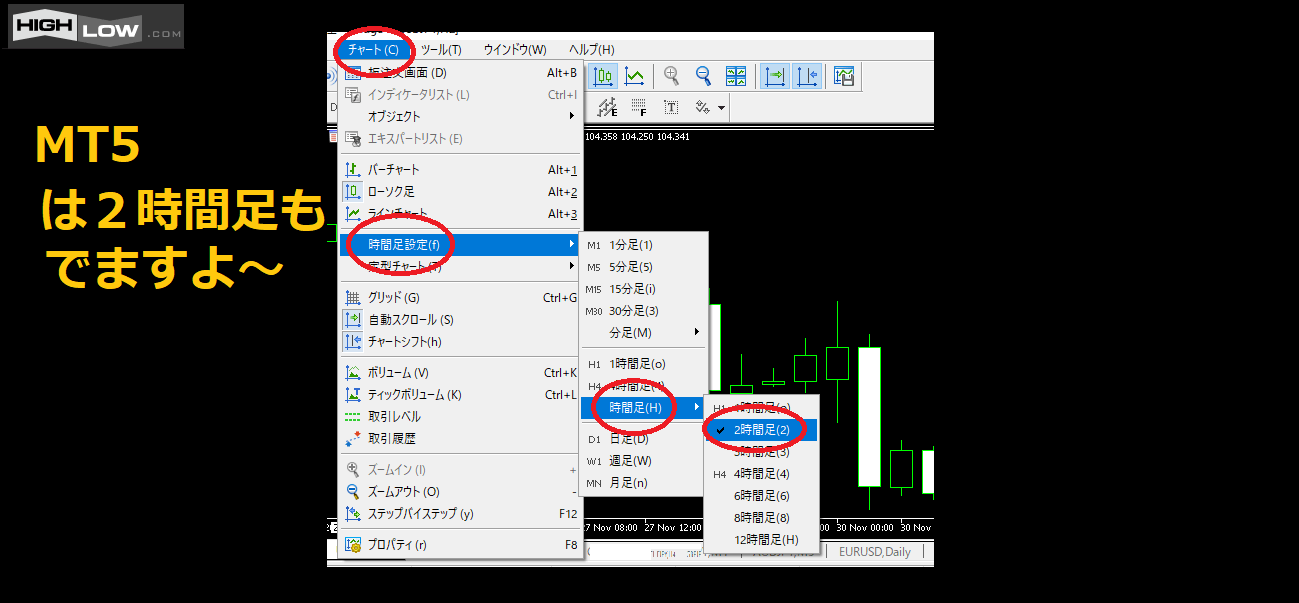Viewport: 1299px width, 603px height.
Task: Switch to the EURUSD,Daily chart tab
Action: 875,551
